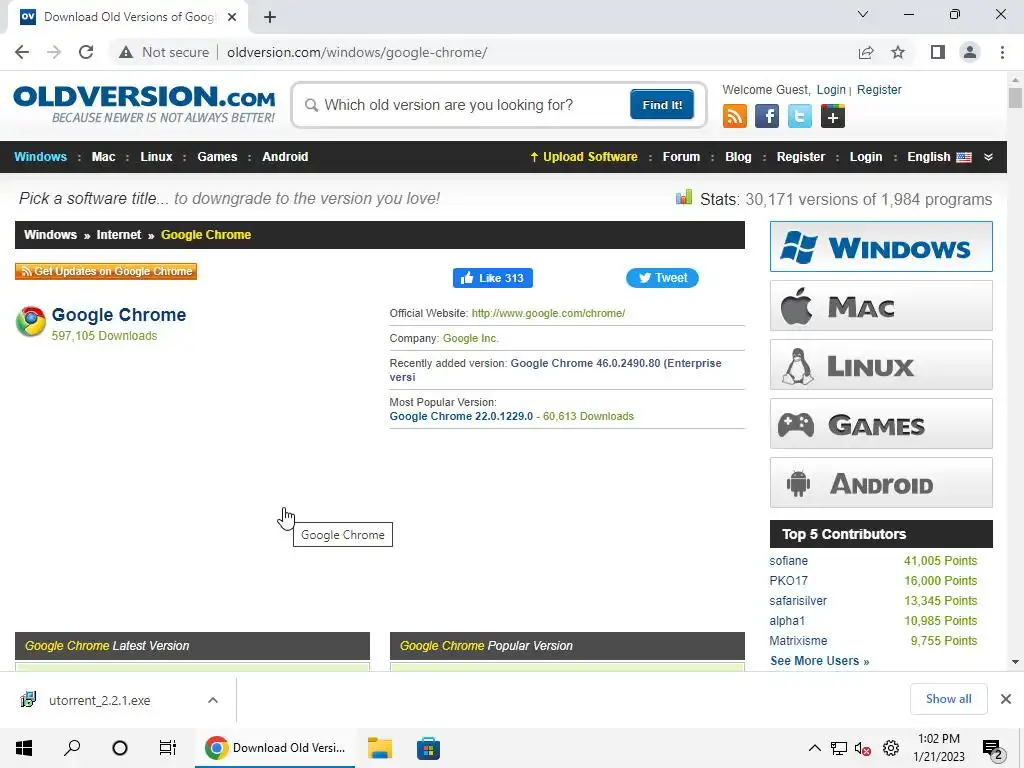Click Show all downloads button
This screenshot has height=768, width=1024.
click(x=948, y=699)
